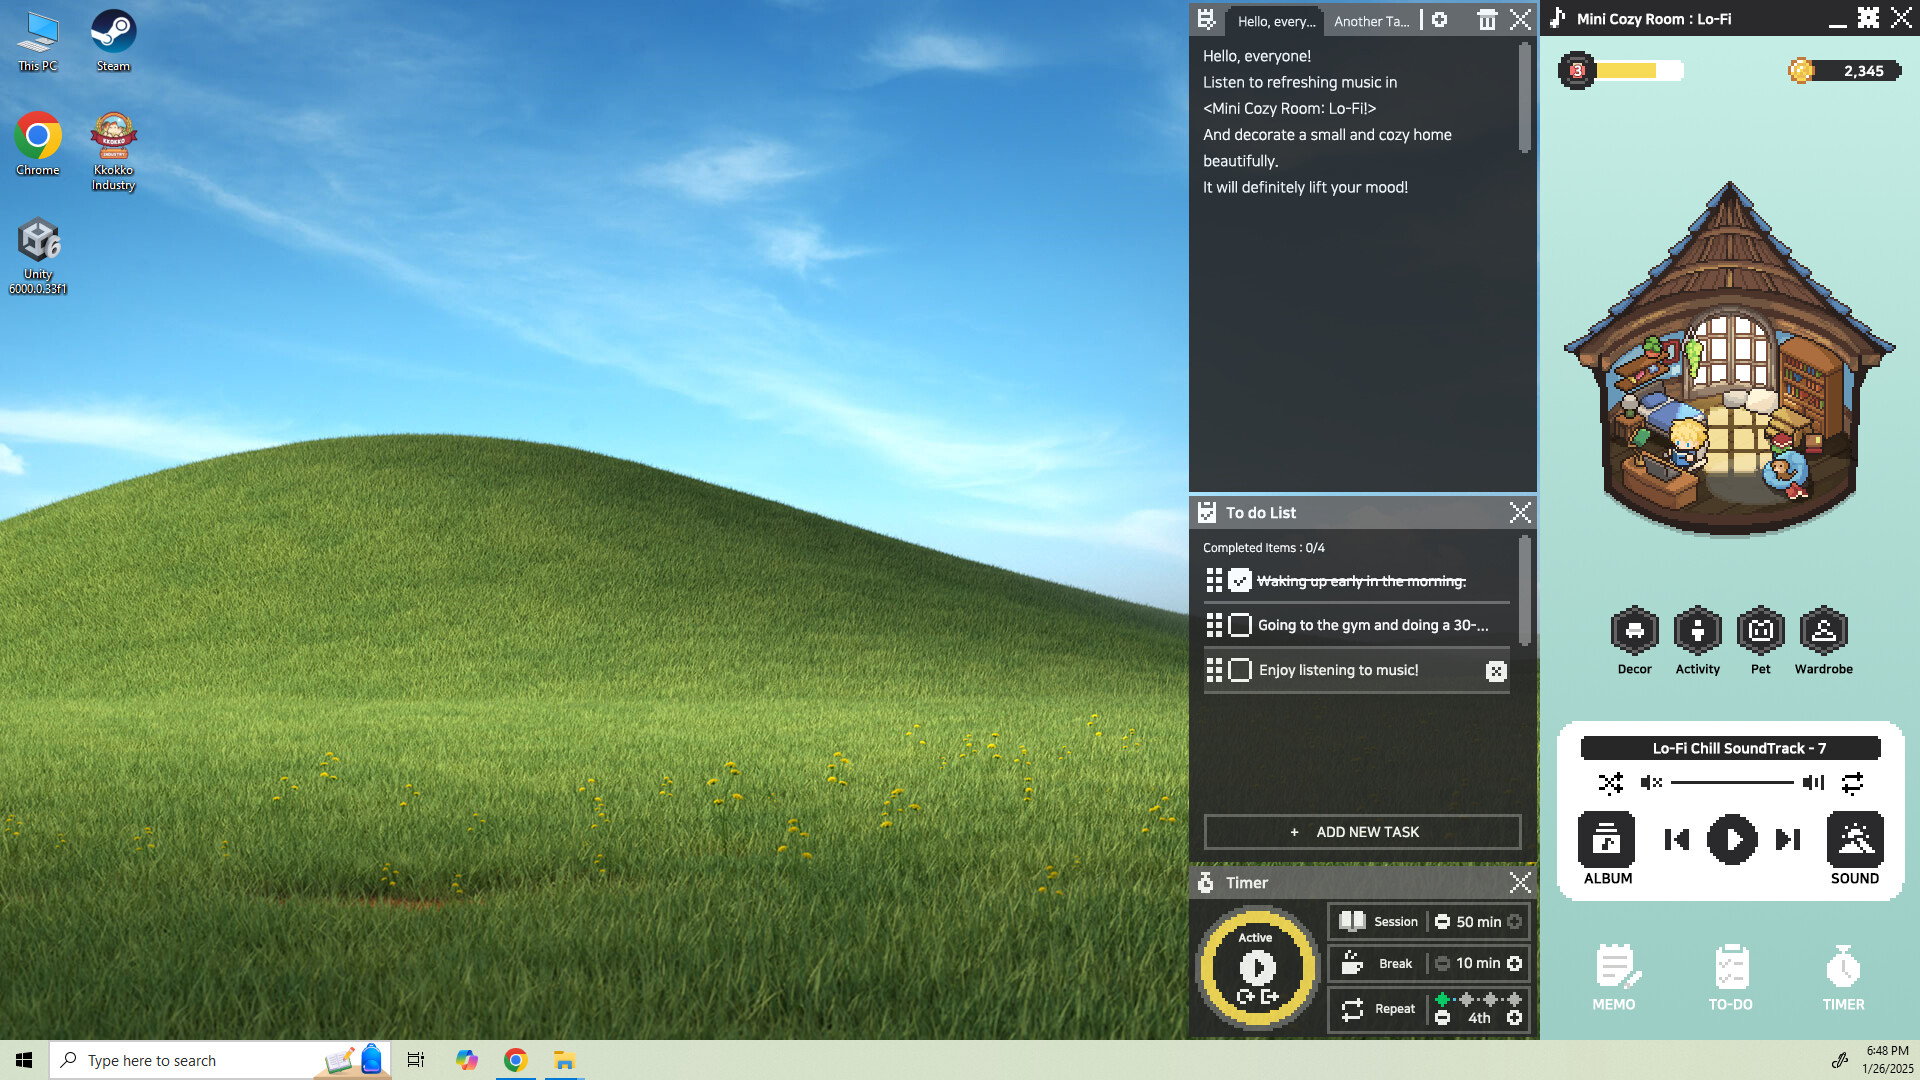
Task: Click the gold coin balance 2,345
Action: pos(1845,71)
